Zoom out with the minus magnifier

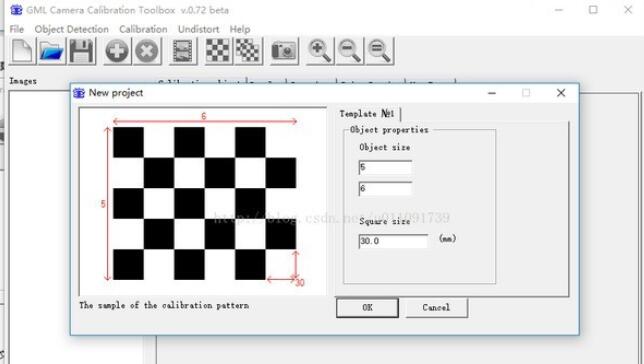tap(349, 51)
